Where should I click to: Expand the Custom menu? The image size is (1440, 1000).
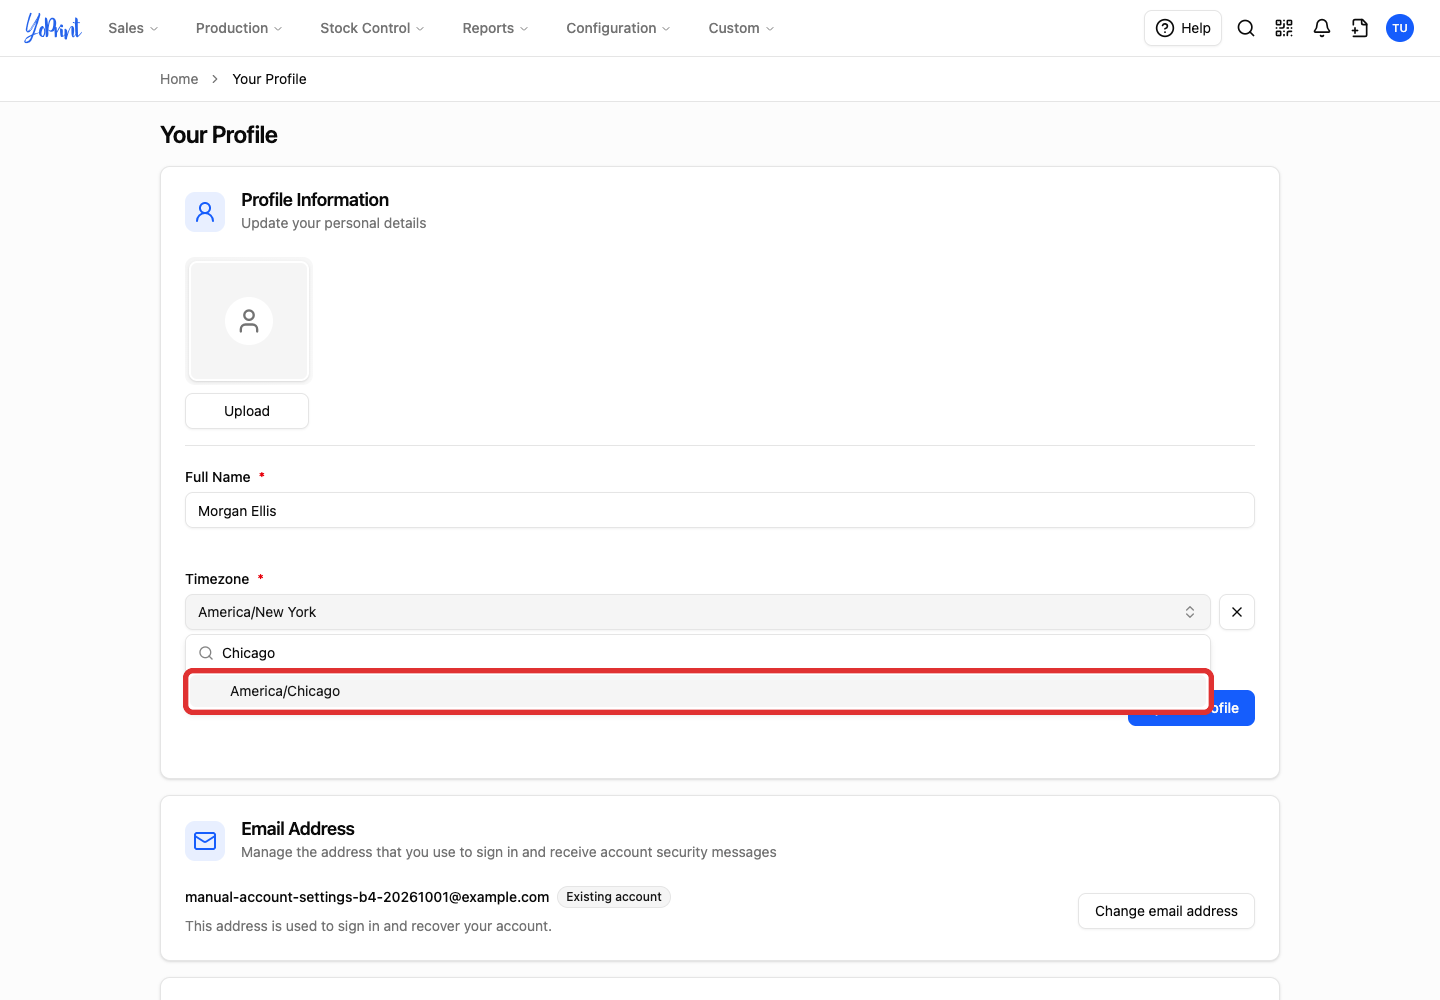point(741,28)
